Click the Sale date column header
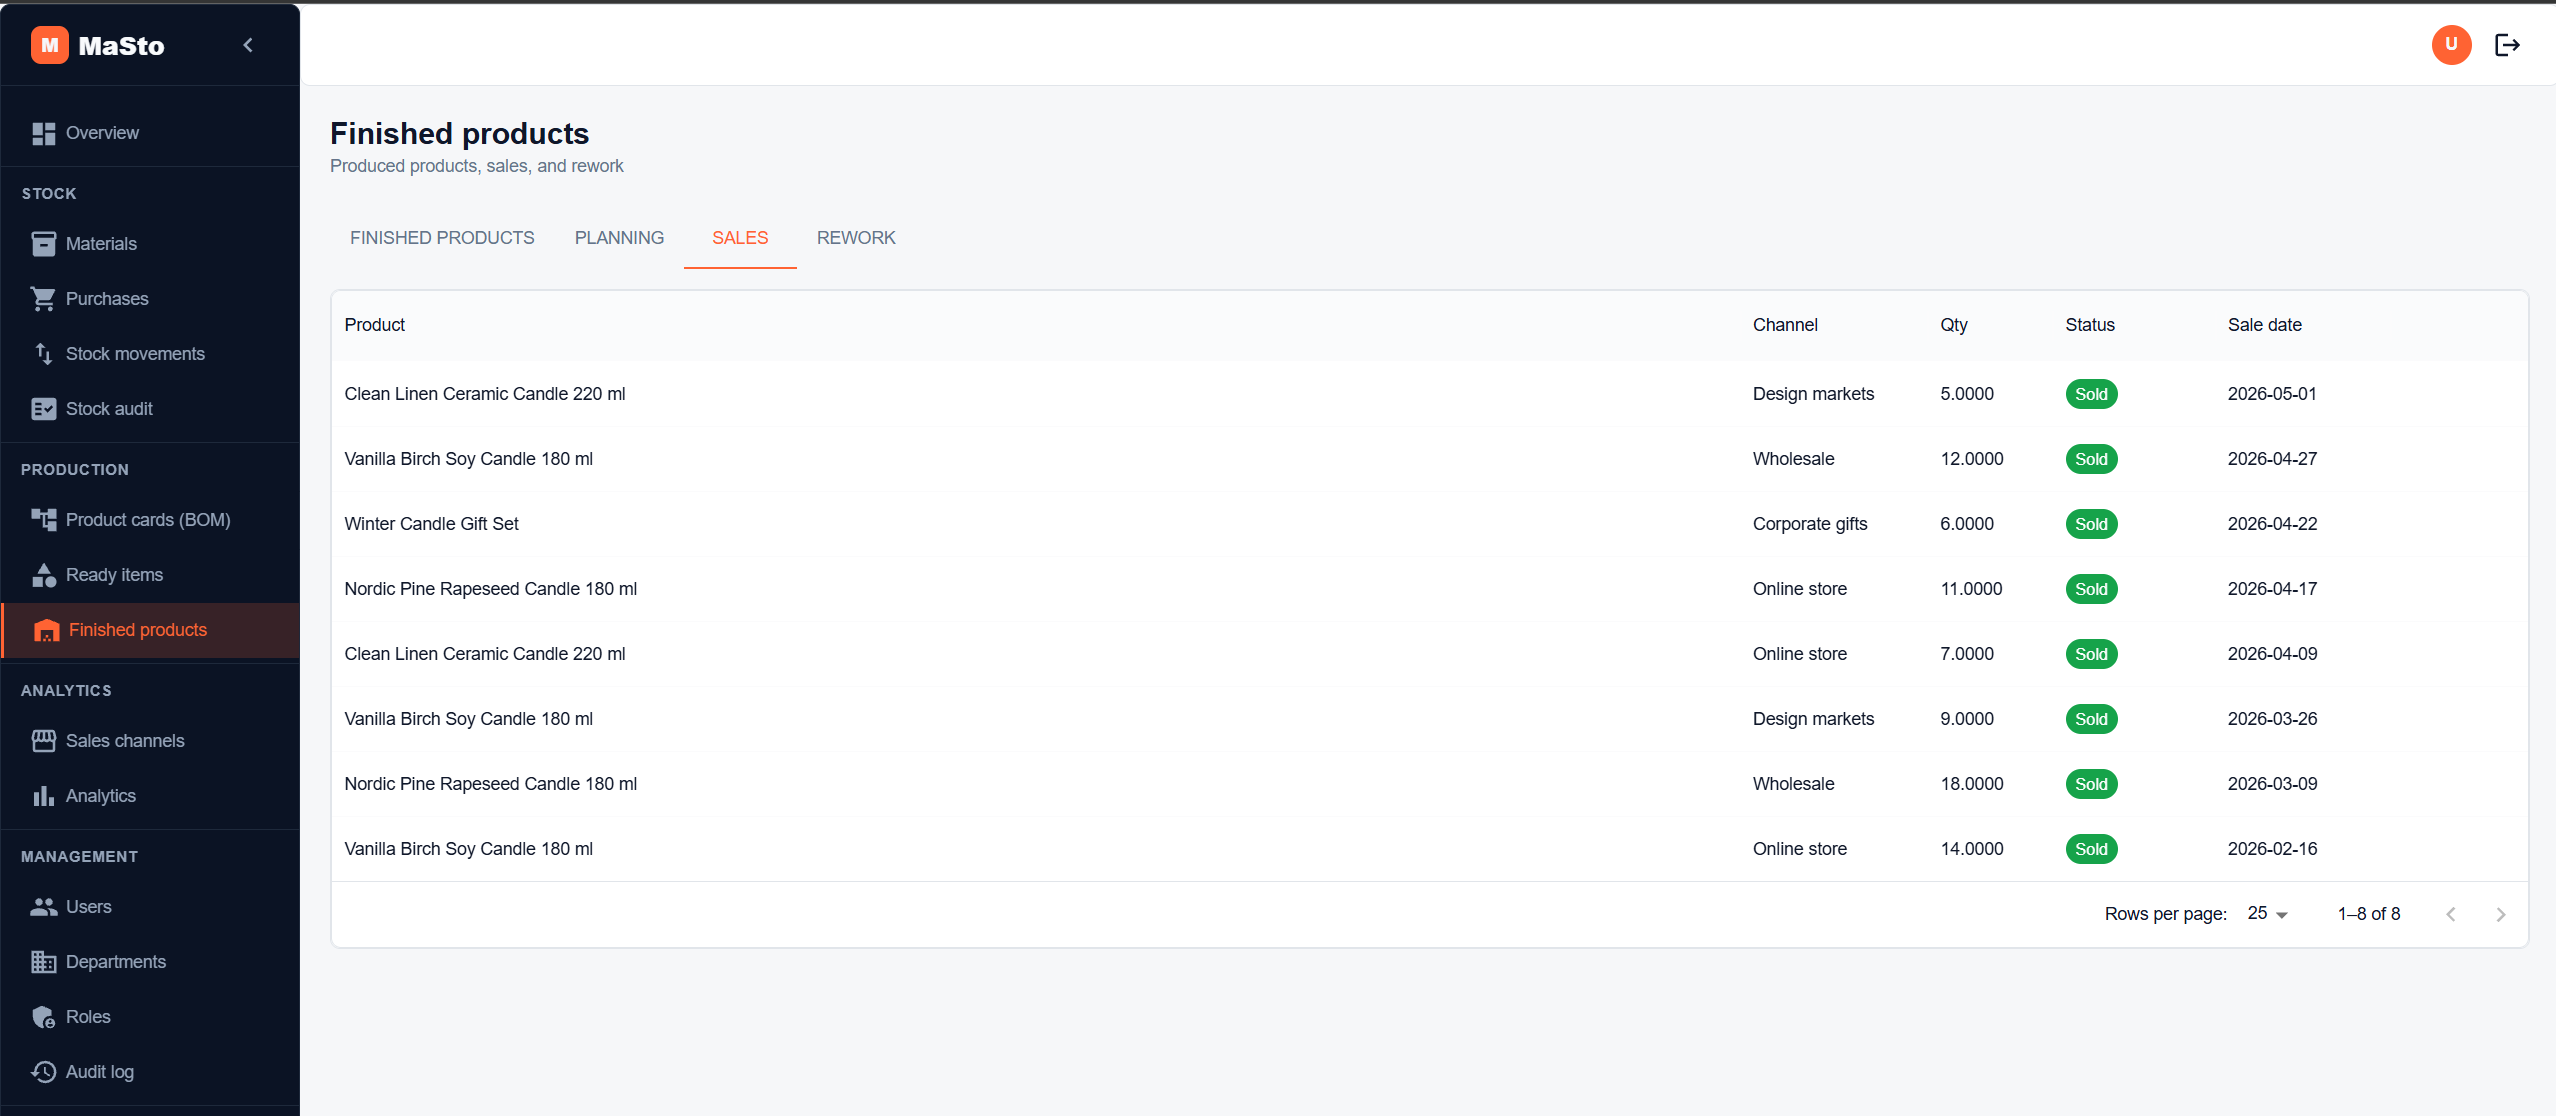The height and width of the screenshot is (1116, 2556). tap(2264, 325)
